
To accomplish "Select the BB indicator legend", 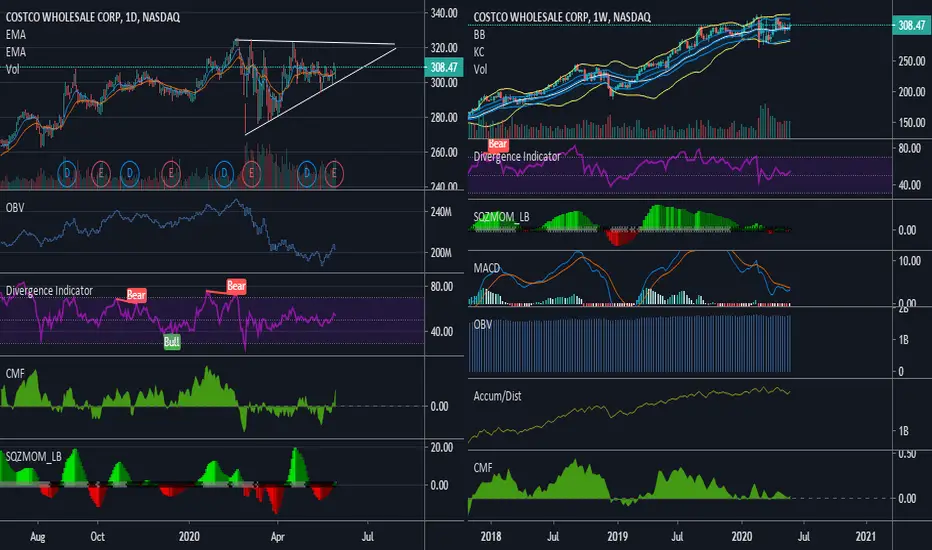I will (479, 34).
